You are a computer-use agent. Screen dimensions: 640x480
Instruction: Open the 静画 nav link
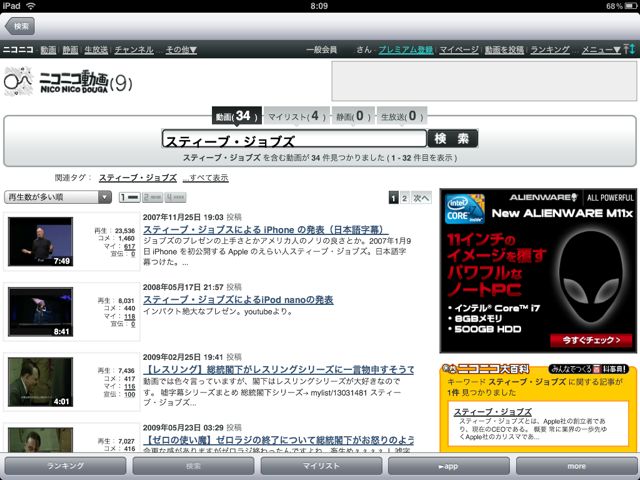70,50
